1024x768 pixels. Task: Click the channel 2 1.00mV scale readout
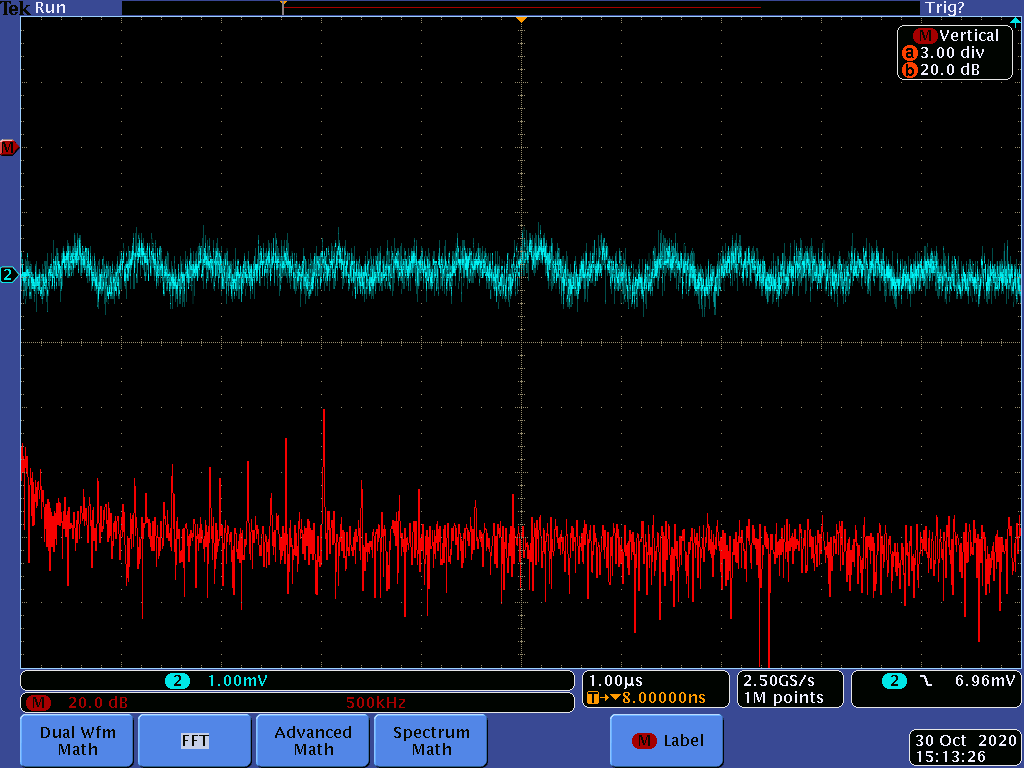coord(237,681)
